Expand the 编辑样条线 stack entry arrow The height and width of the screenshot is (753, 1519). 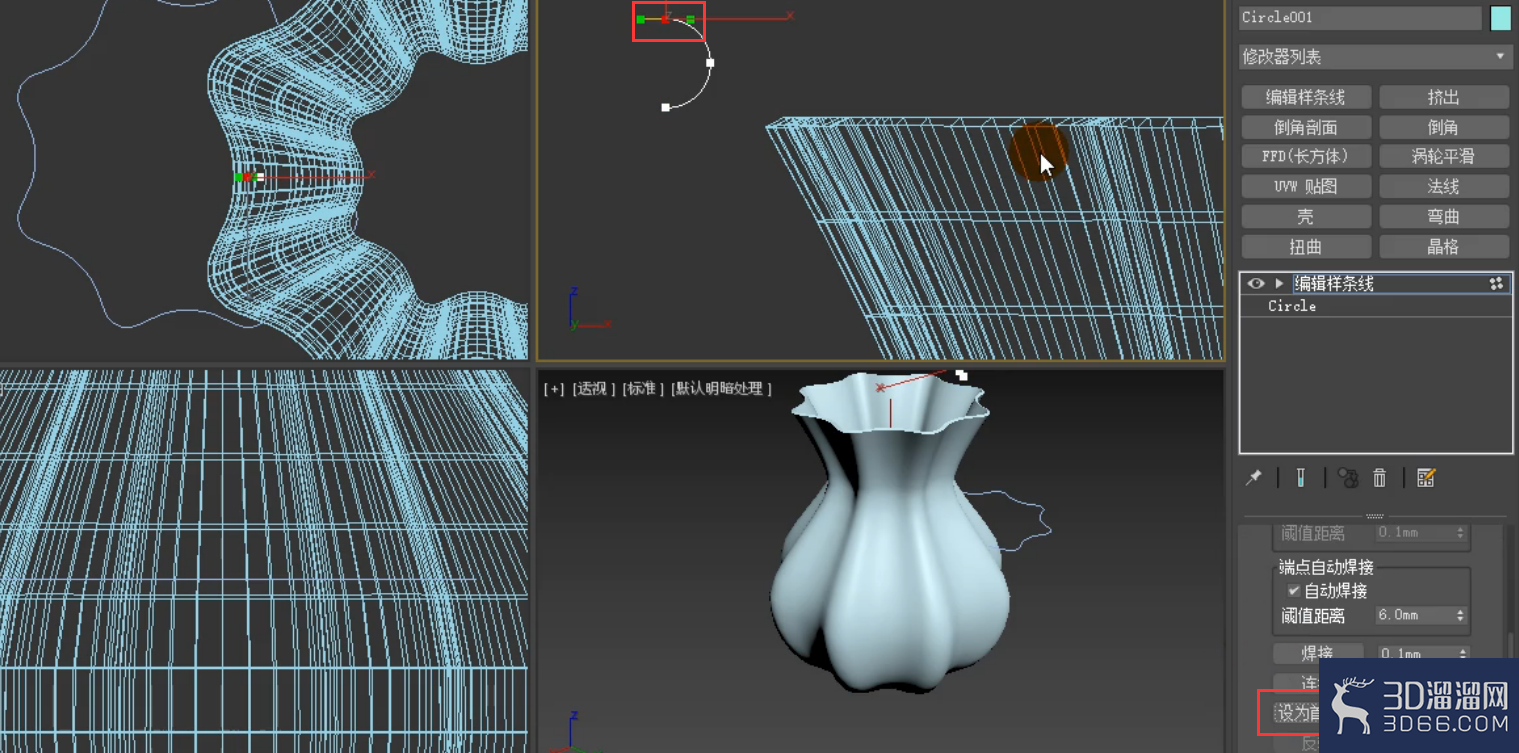pos(1279,284)
